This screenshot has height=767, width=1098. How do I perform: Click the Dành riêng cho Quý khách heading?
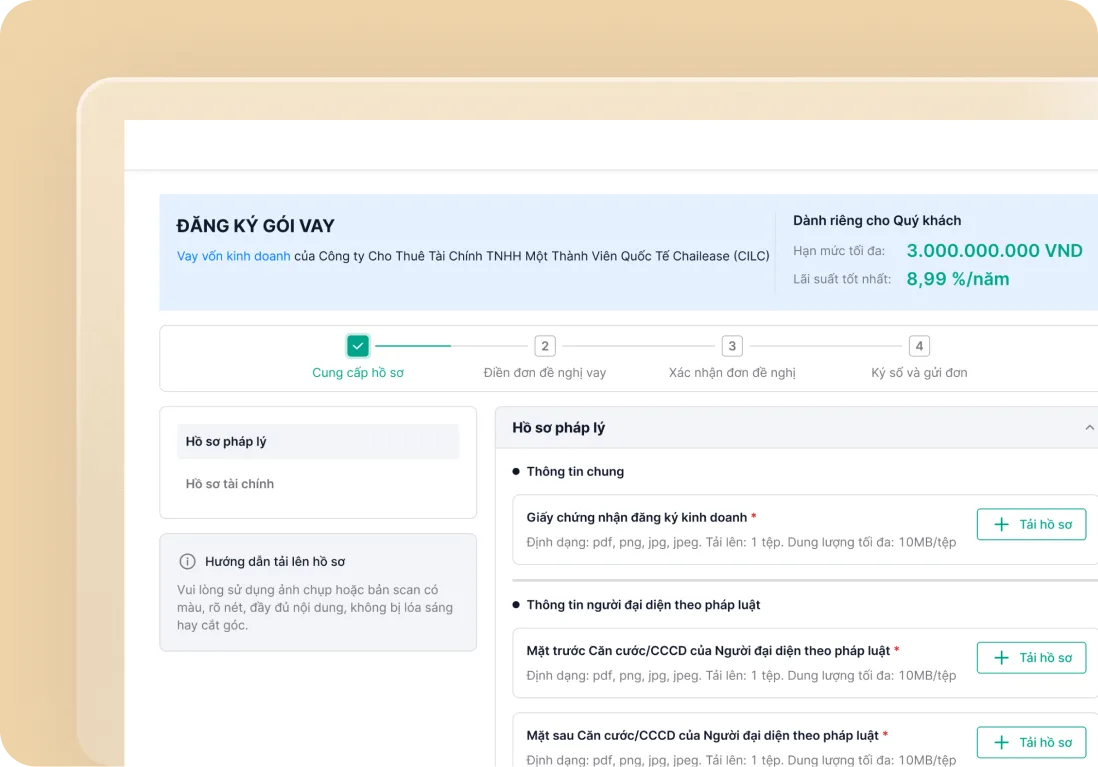877,221
